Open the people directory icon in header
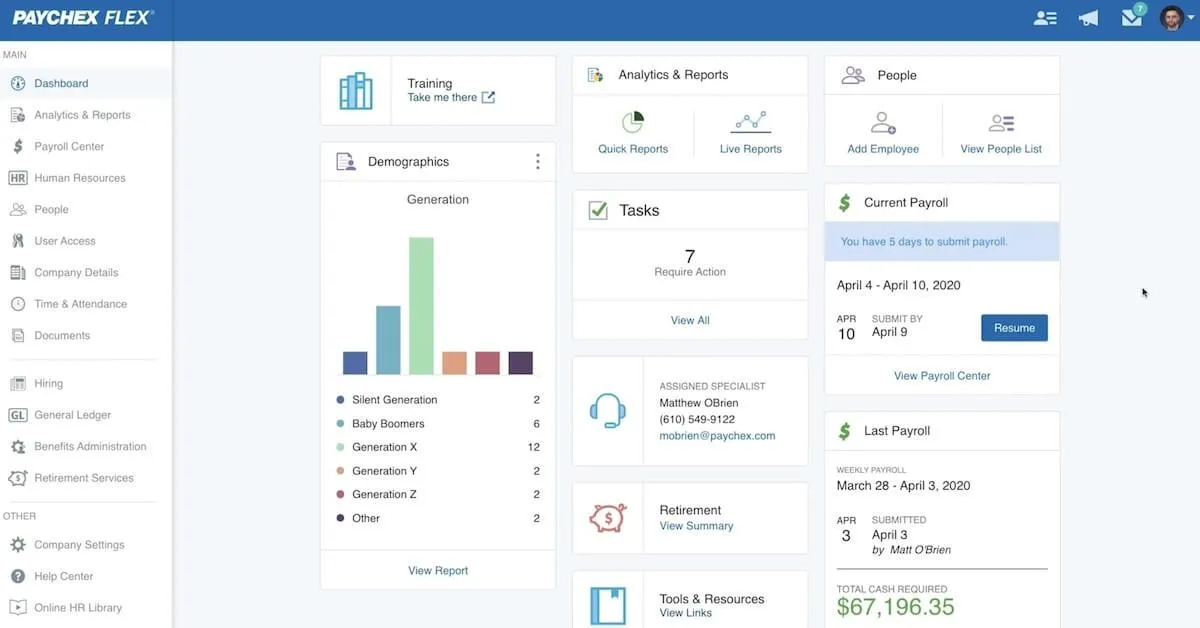 pyautogui.click(x=1045, y=18)
